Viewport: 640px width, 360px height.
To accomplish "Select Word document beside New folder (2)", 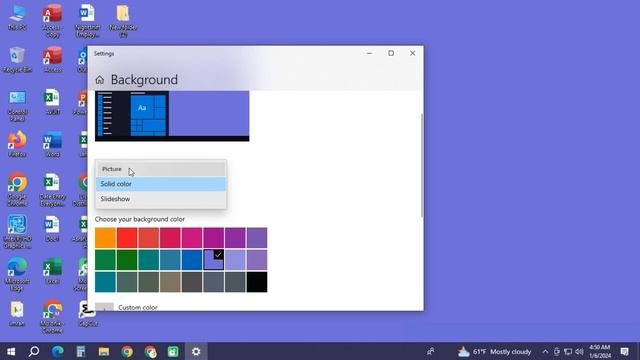I will 87,21.
